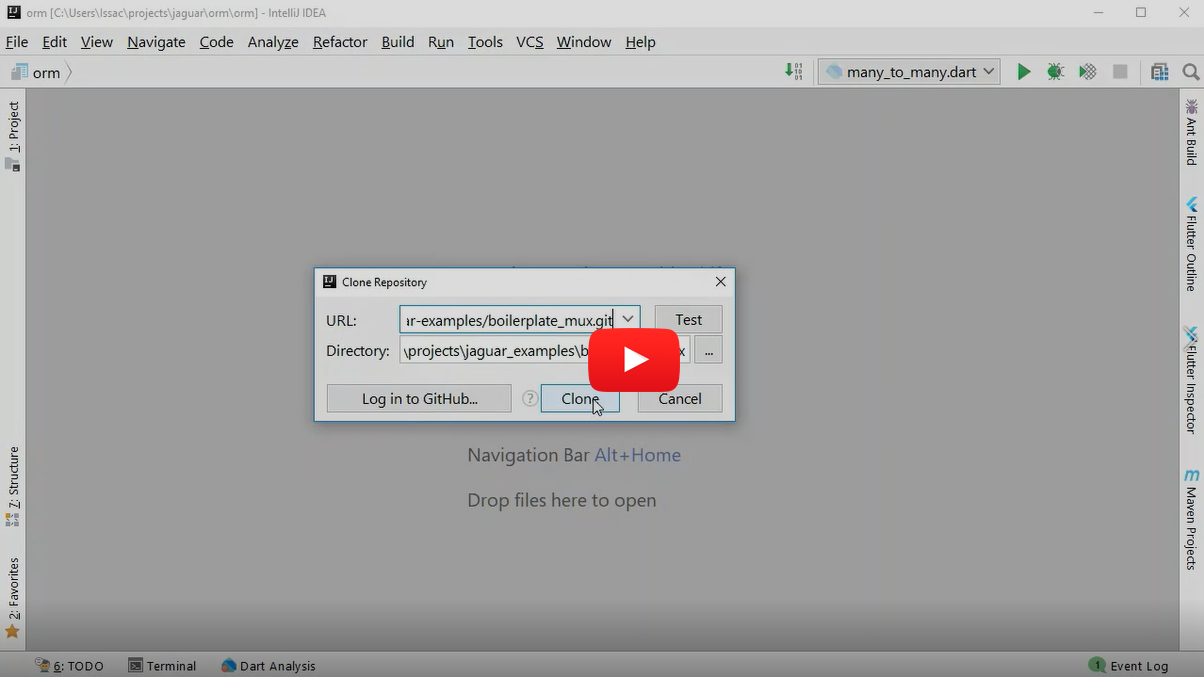The image size is (1204, 677).
Task: Open the Code menu
Action: pyautogui.click(x=216, y=42)
